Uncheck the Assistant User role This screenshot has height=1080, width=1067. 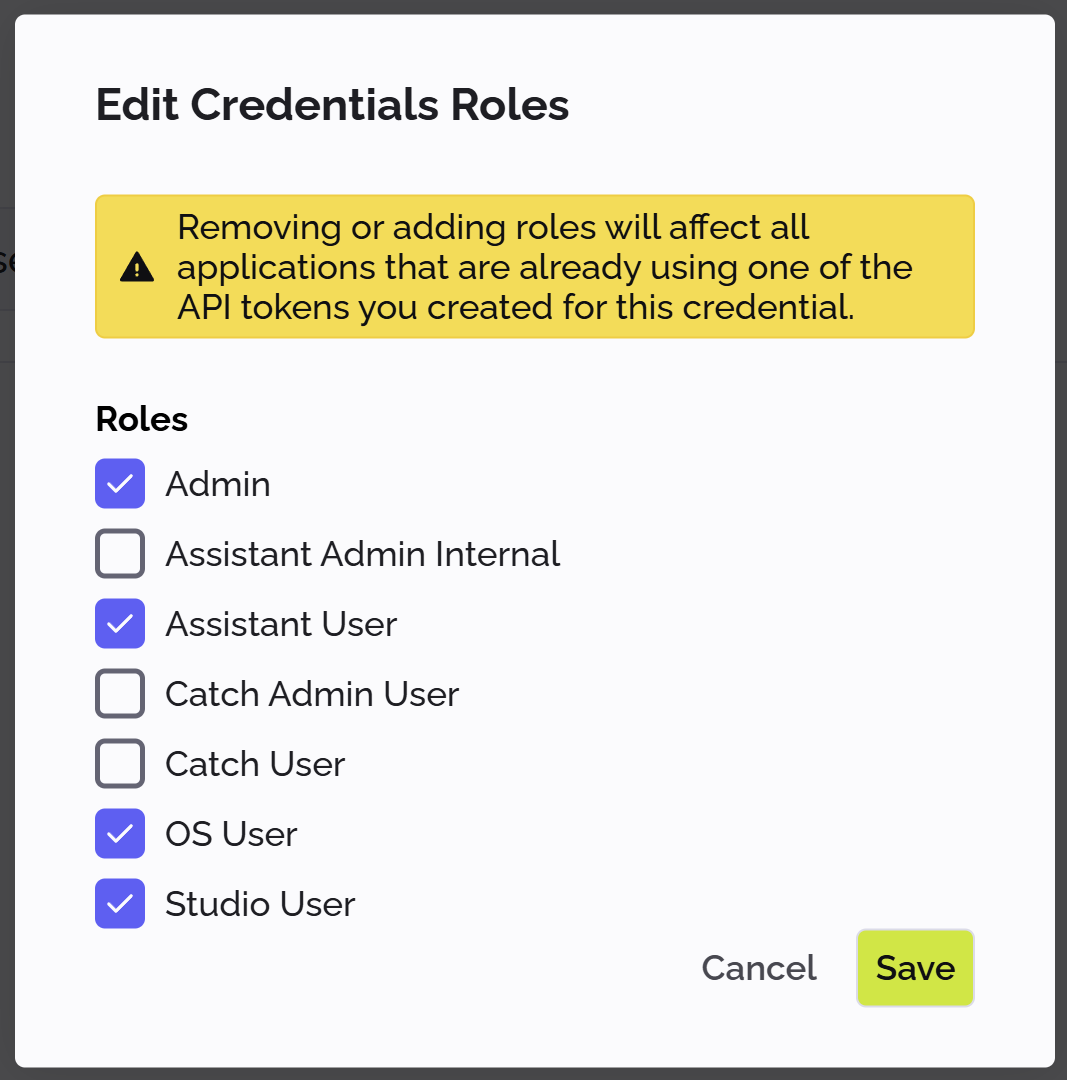(120, 623)
